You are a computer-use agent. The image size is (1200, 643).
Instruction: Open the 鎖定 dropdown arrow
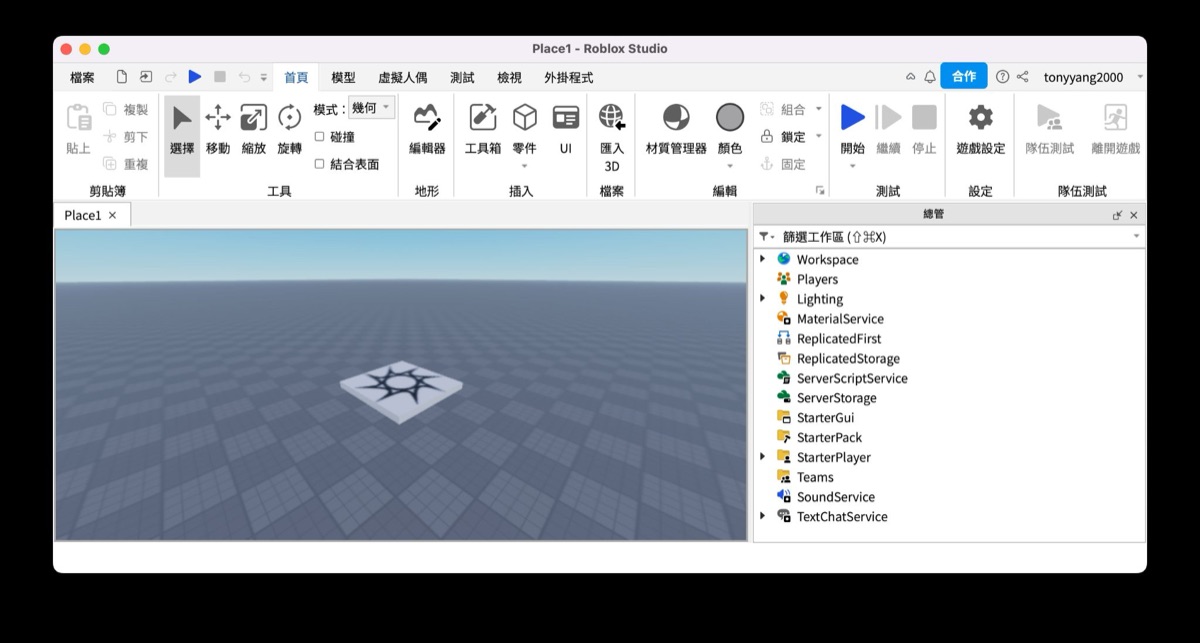tap(818, 136)
